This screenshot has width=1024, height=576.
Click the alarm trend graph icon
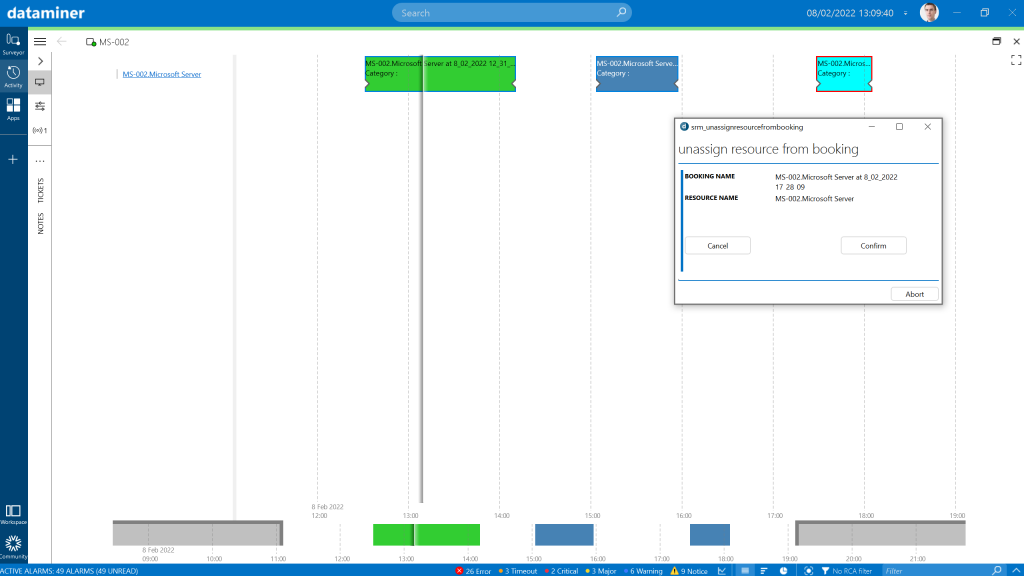pyautogui.click(x=722, y=571)
